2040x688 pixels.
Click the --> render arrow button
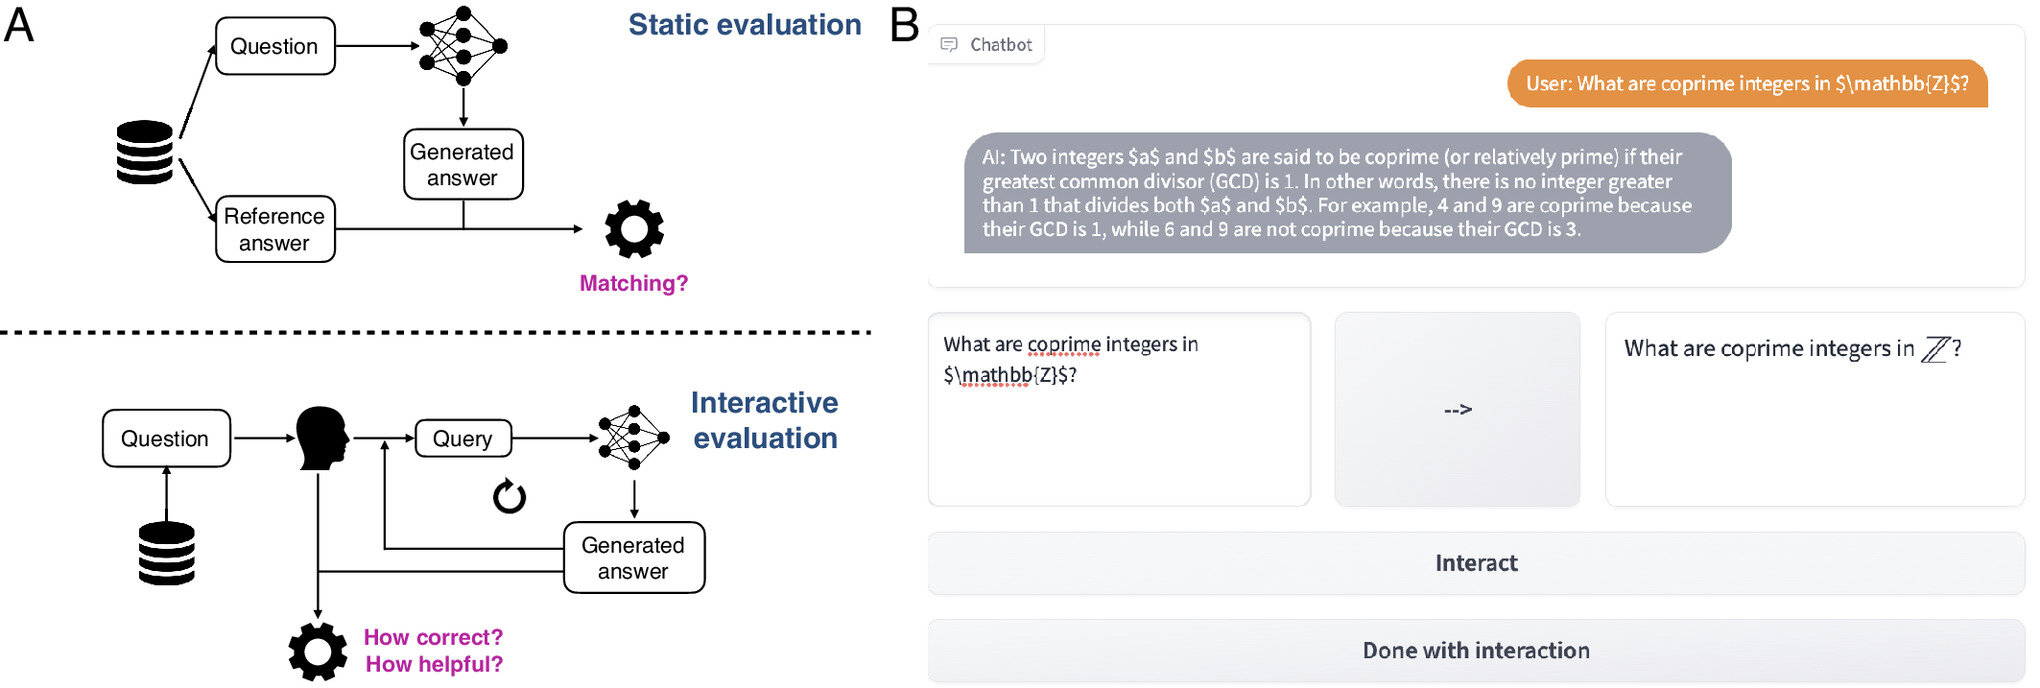coord(1457,409)
